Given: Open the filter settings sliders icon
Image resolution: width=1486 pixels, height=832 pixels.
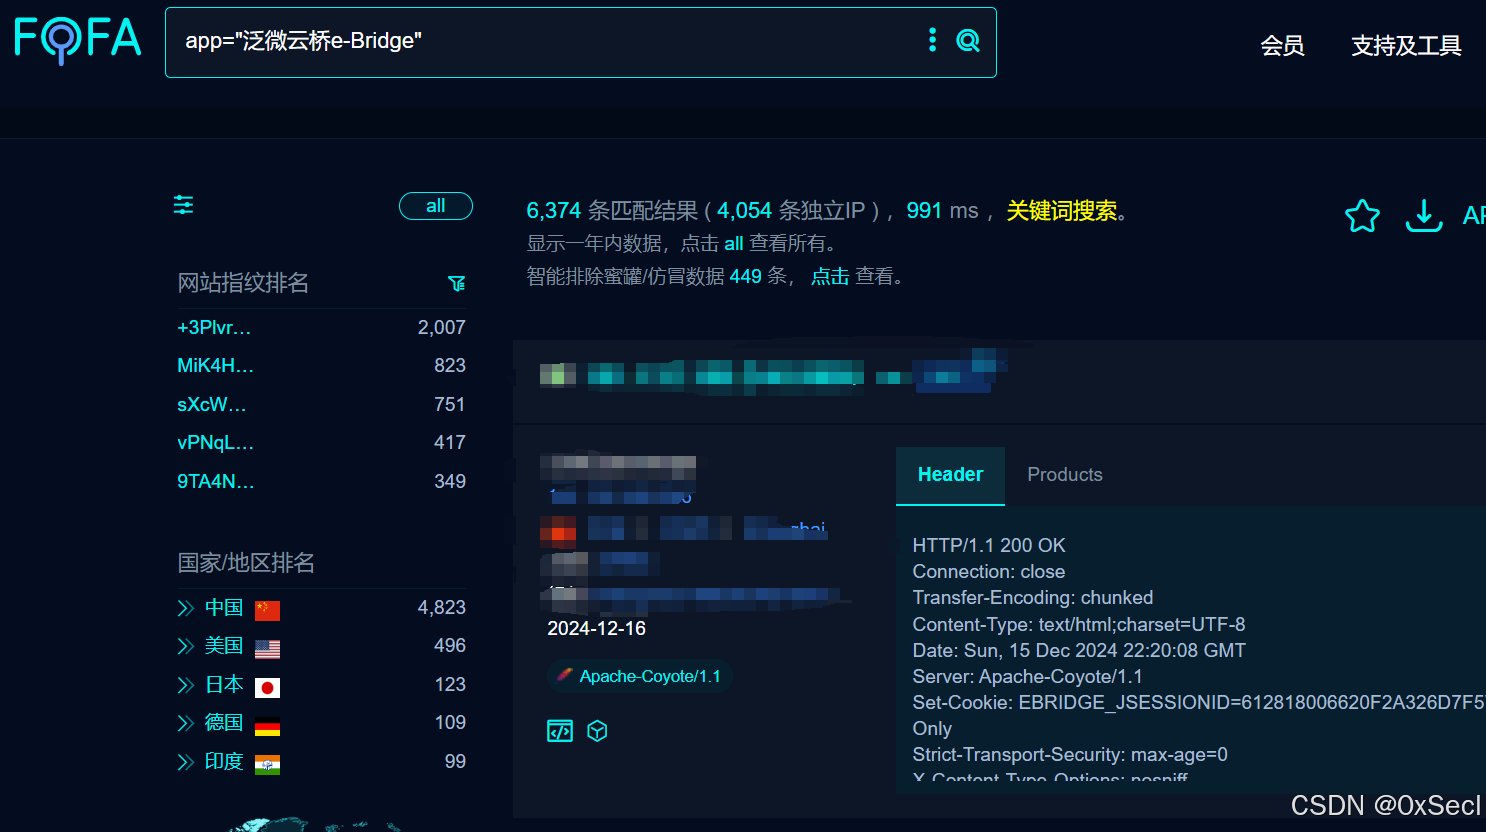Looking at the screenshot, I should click(183, 204).
